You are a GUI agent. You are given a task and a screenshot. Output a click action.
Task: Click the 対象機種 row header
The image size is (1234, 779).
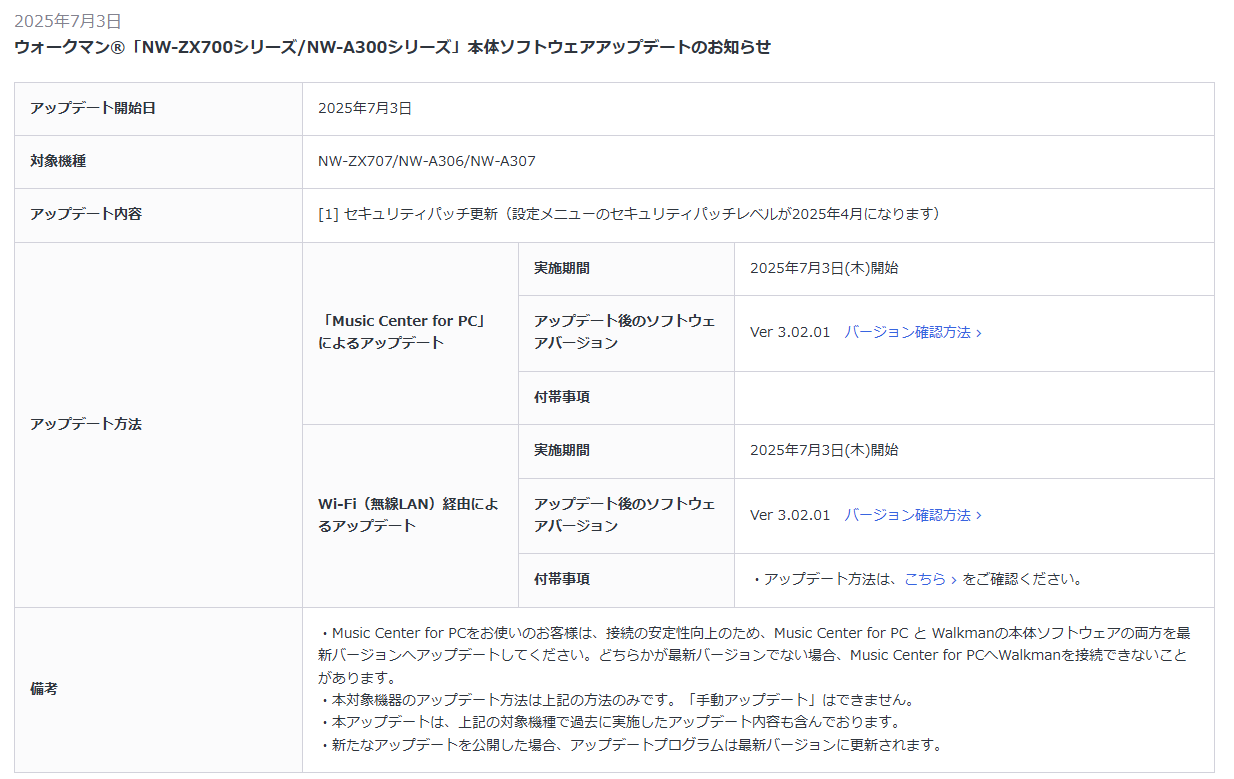(158, 161)
